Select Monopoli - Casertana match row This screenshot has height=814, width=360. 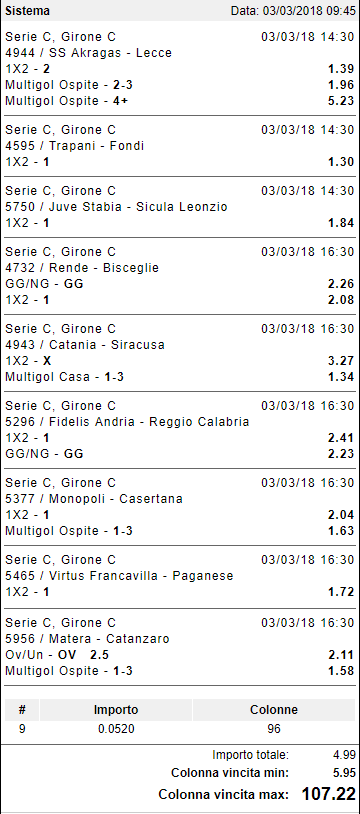tap(94, 499)
